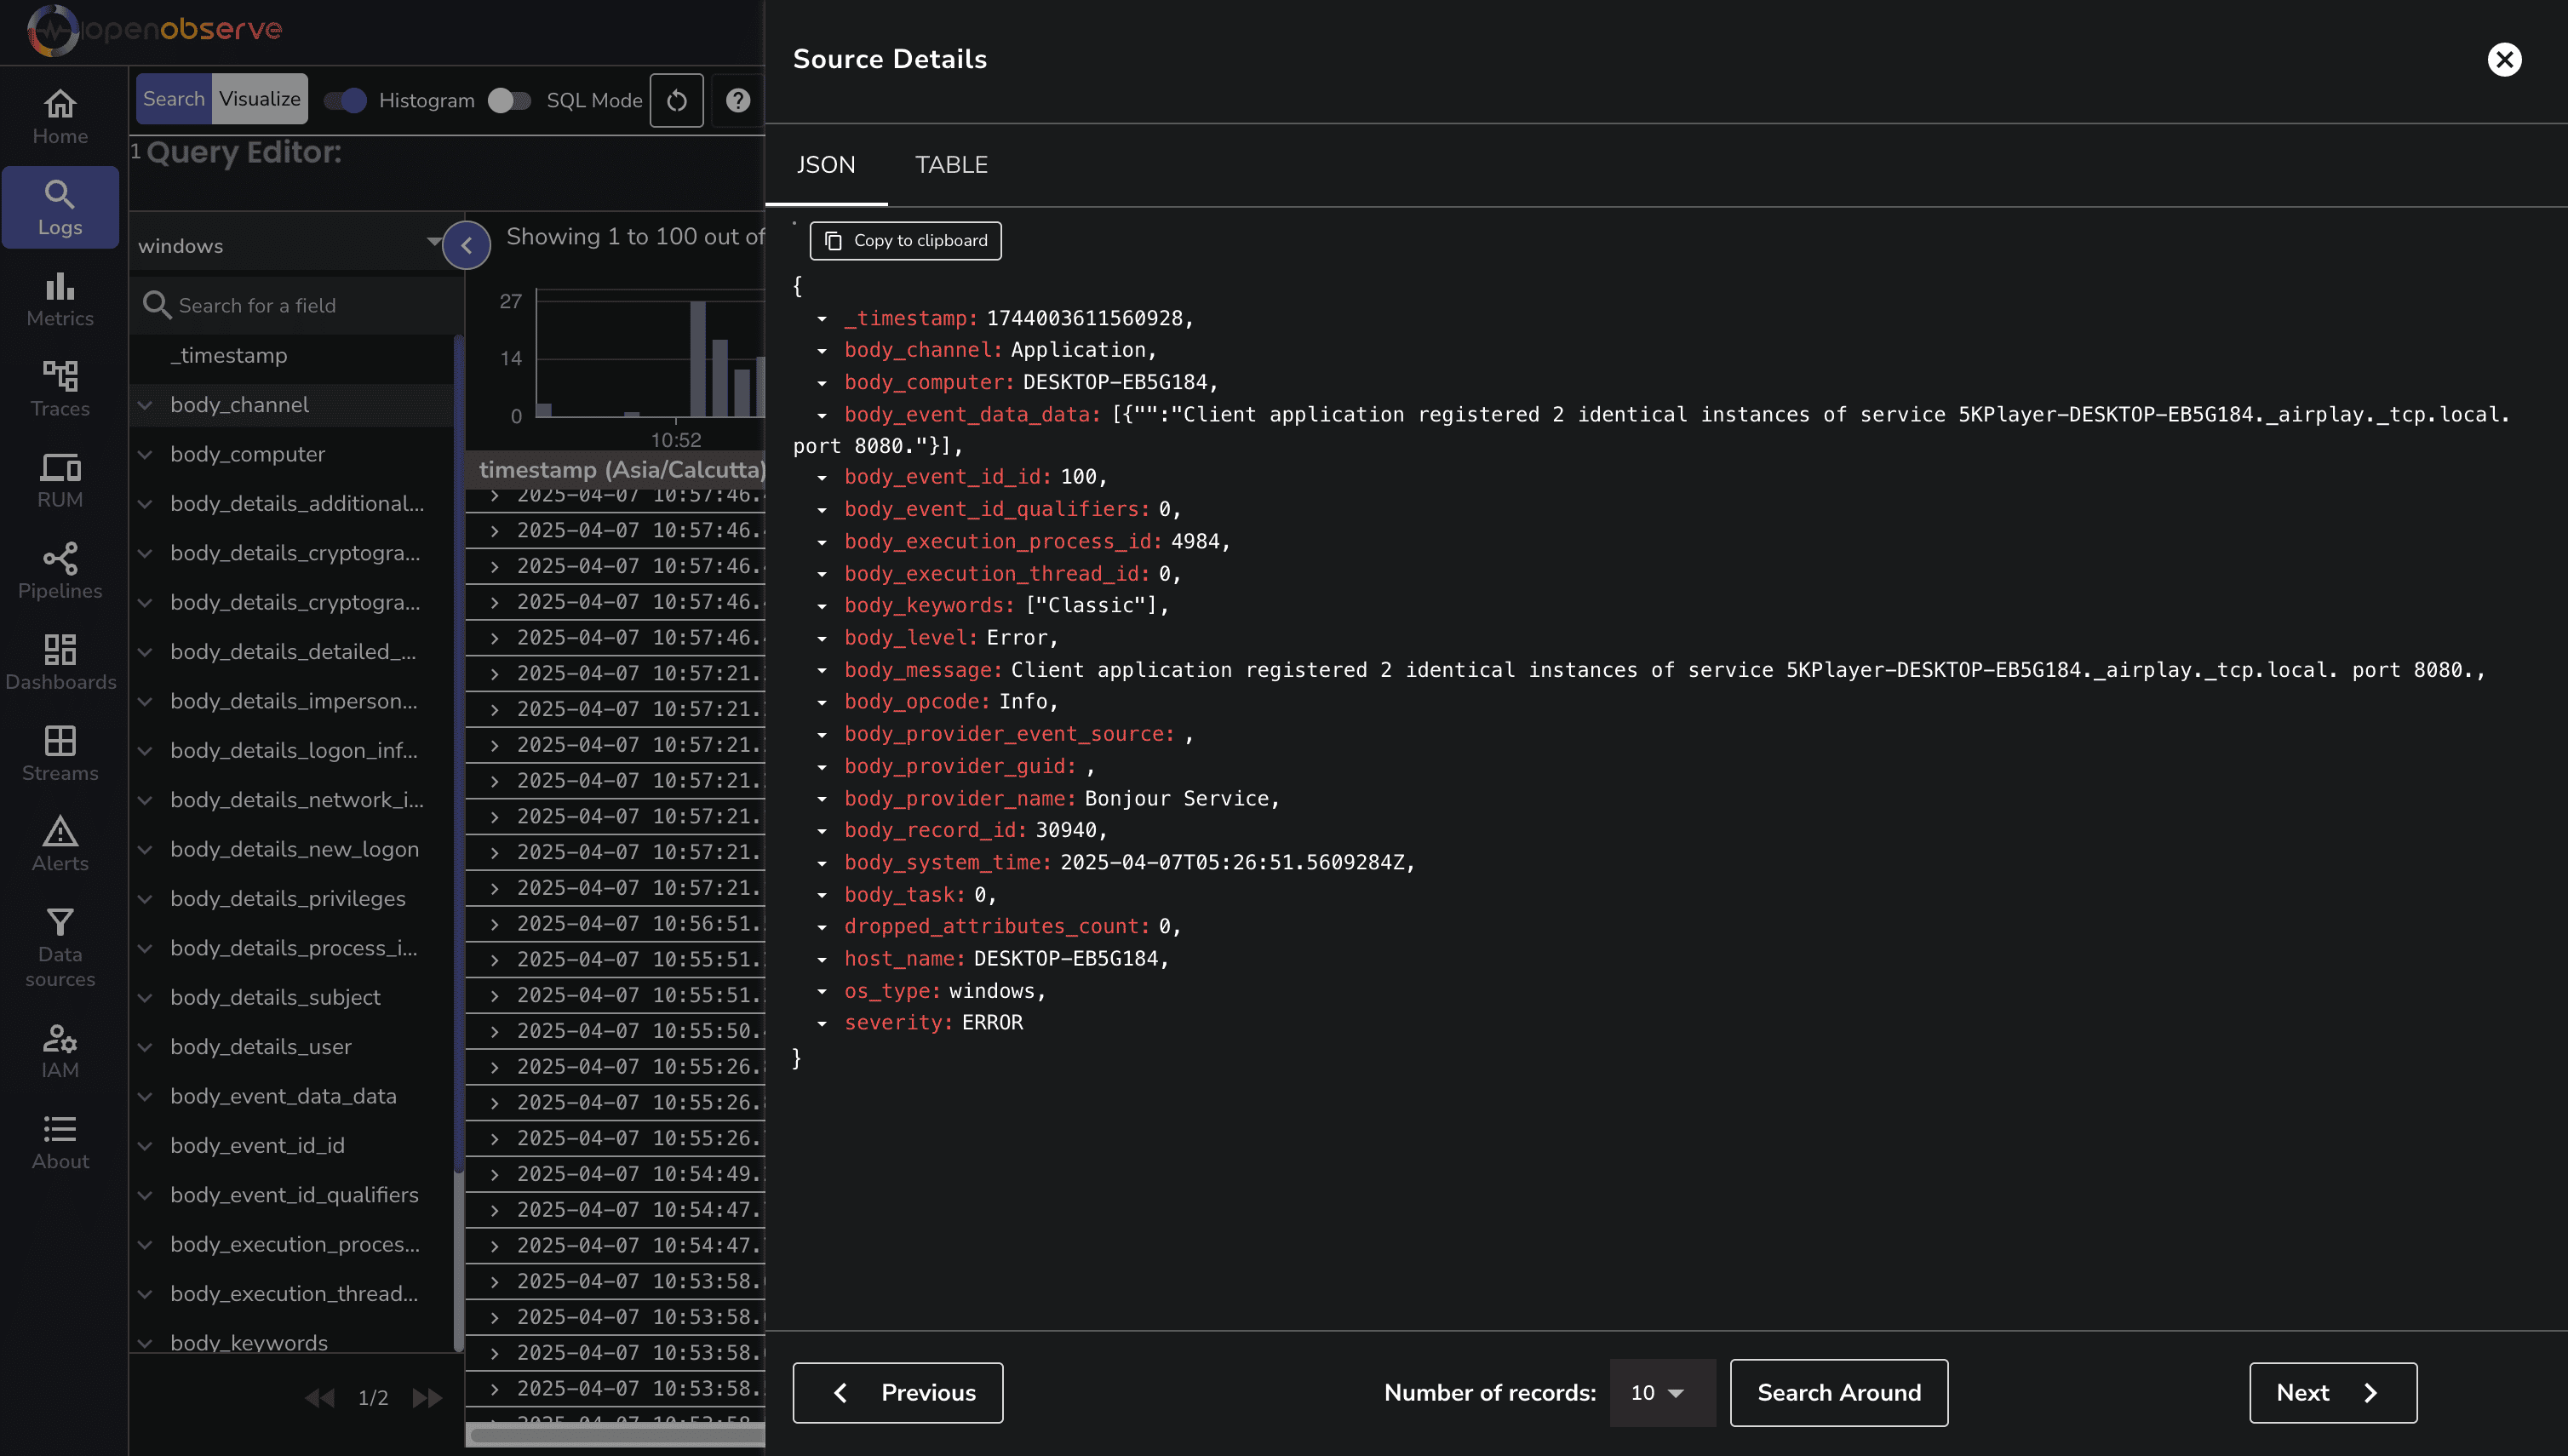Expand the body_computer field

[x=146, y=454]
